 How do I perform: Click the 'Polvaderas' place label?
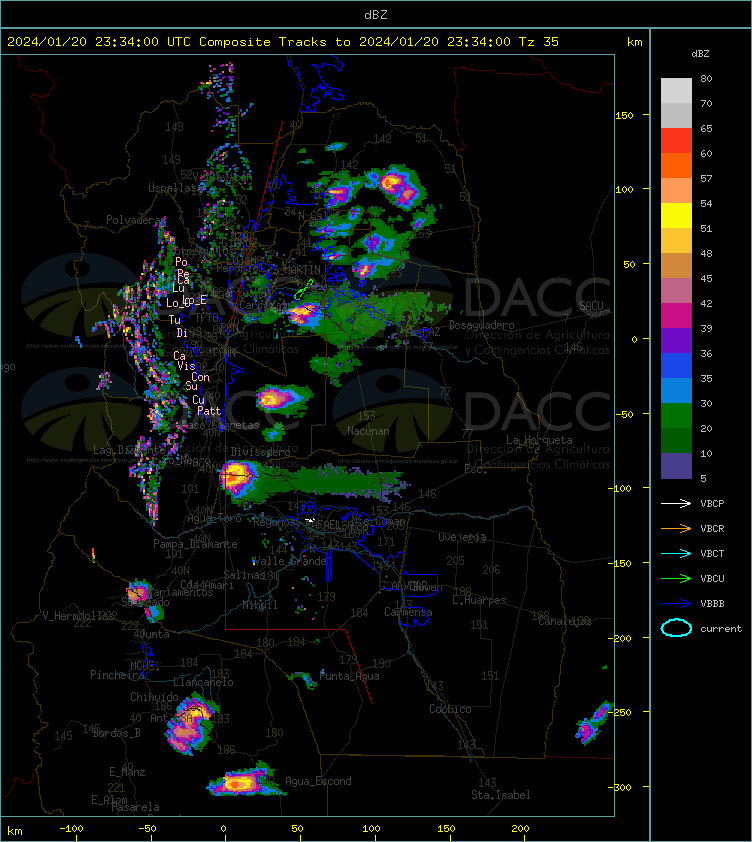pos(135,220)
